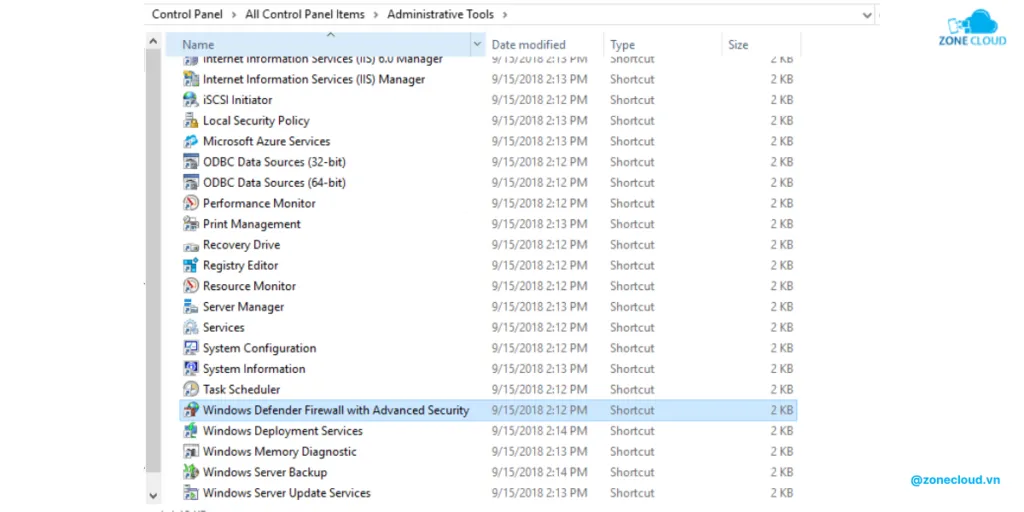This screenshot has height=512, width=1024.
Task: Click the Internet Information Services (IIS) Manager icon
Action: [191, 79]
